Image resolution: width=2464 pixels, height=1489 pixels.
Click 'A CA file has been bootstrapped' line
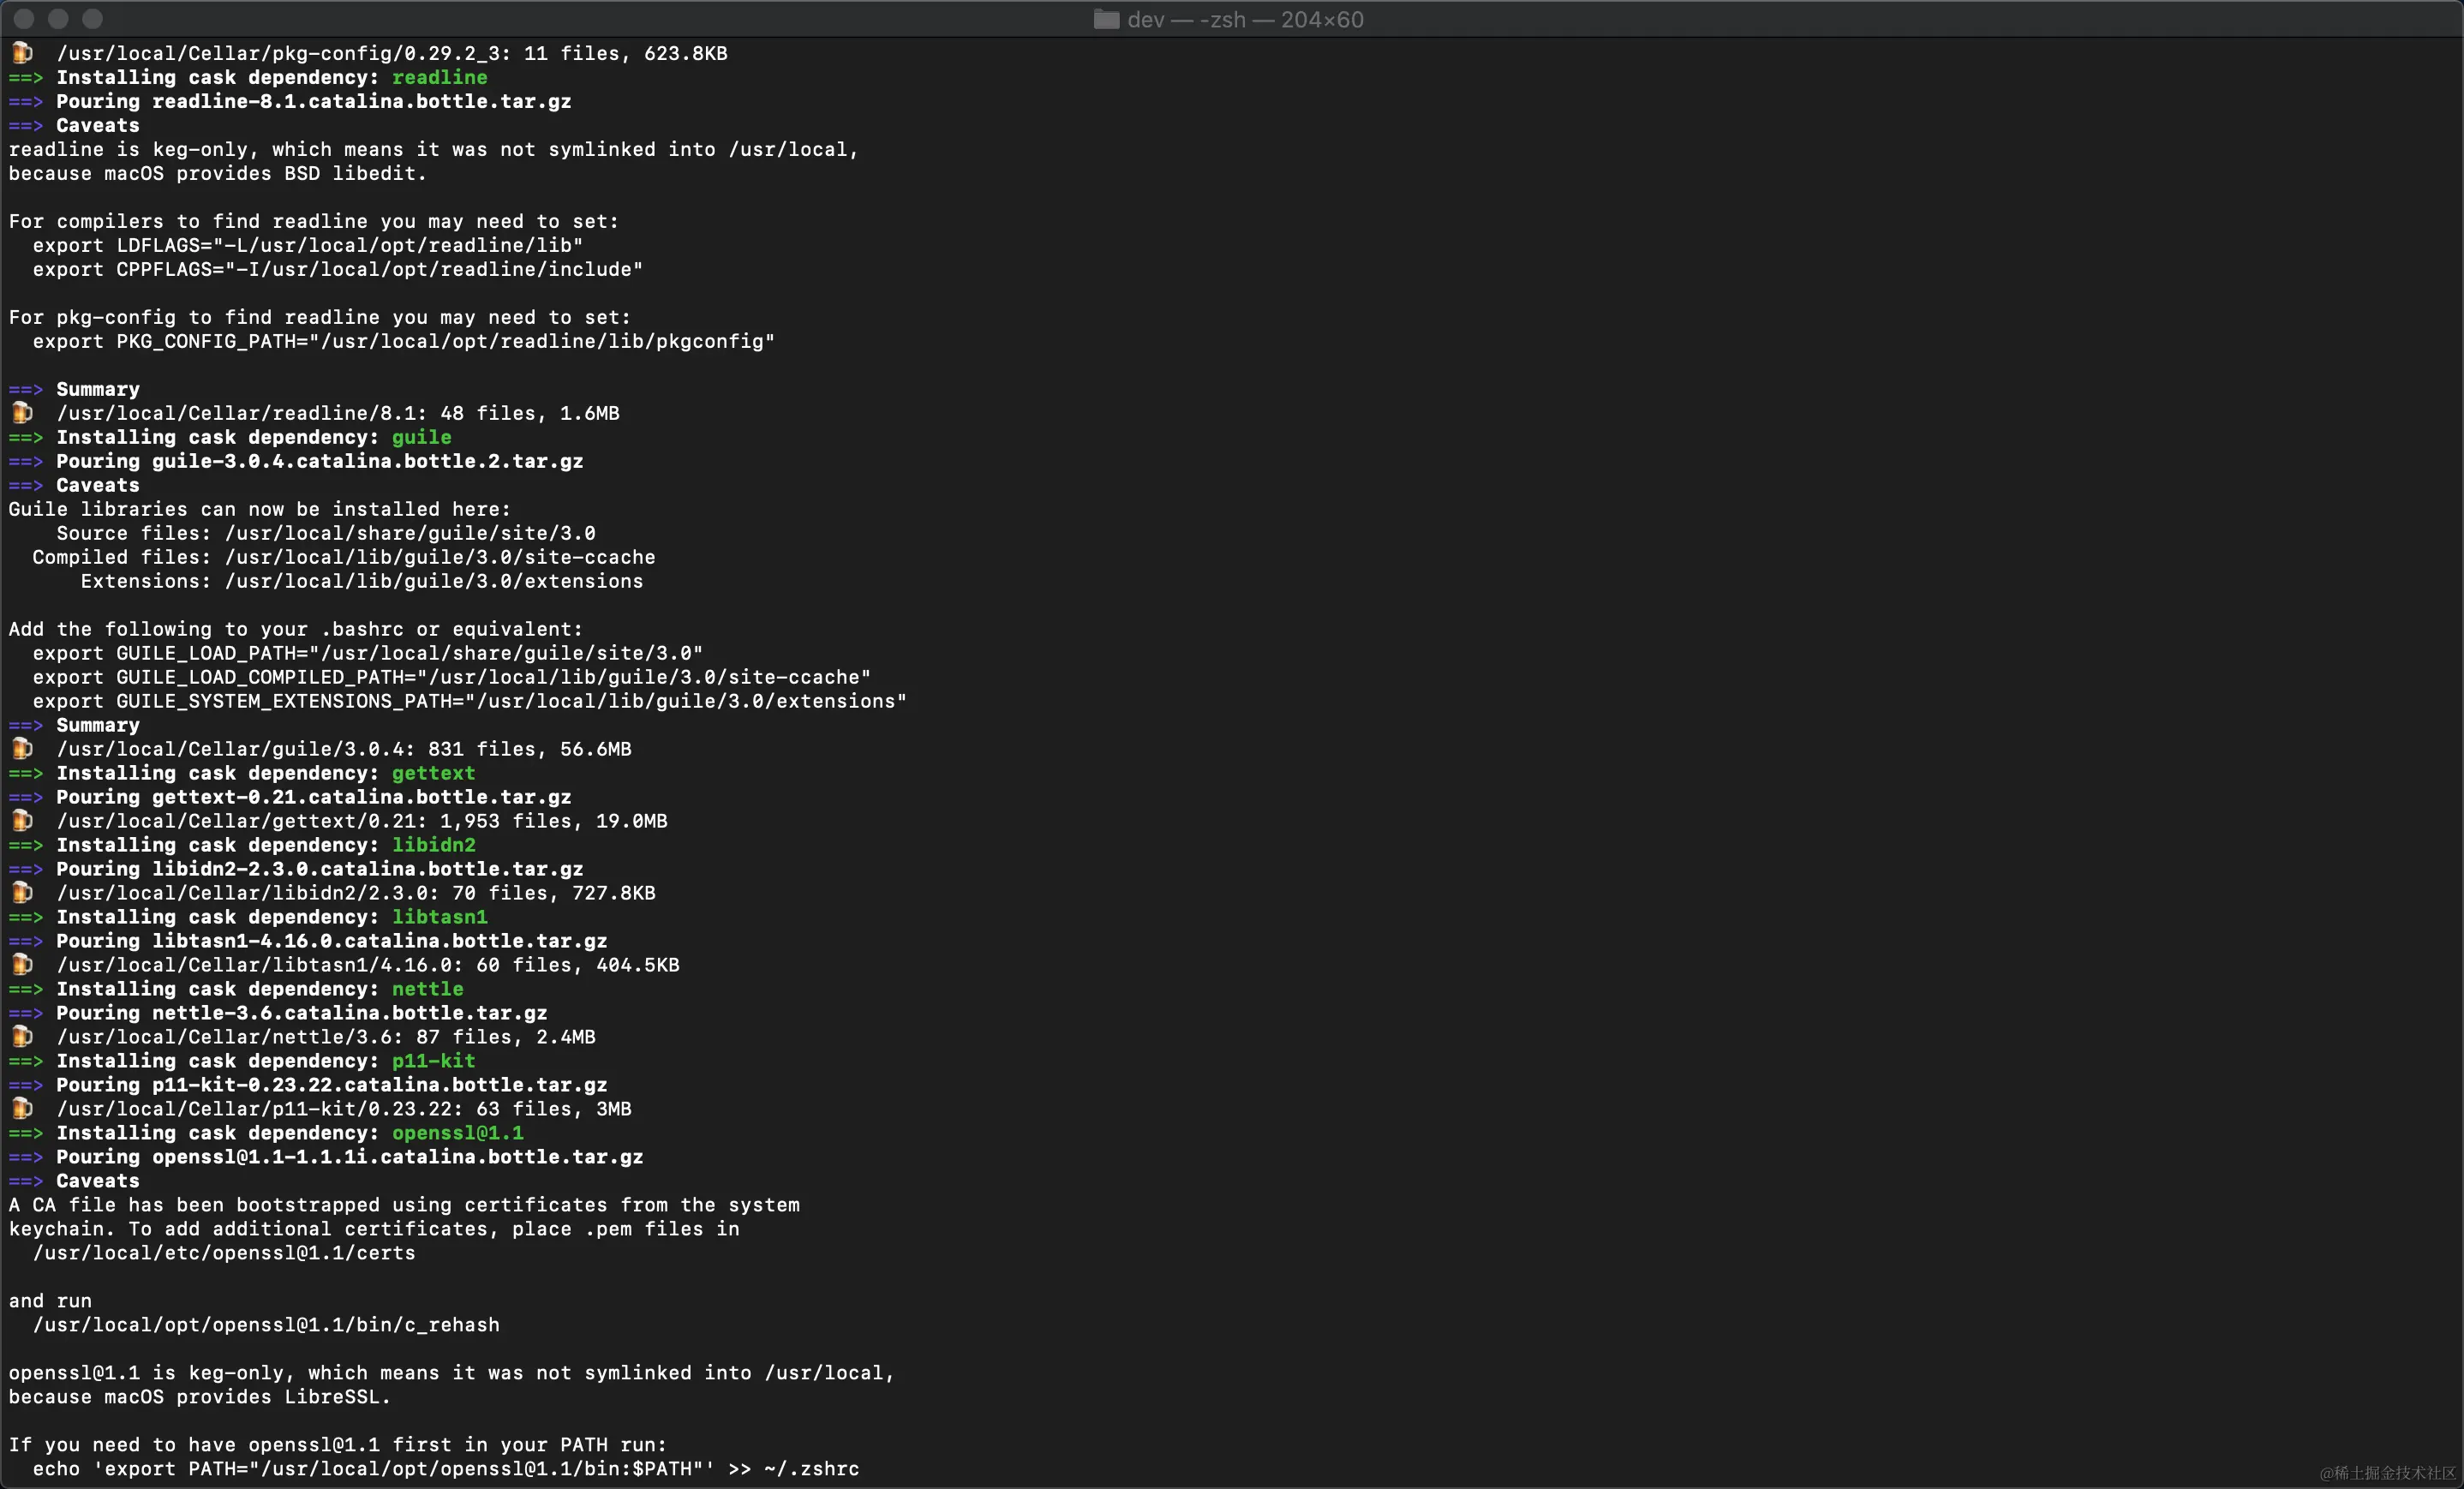point(404,1205)
